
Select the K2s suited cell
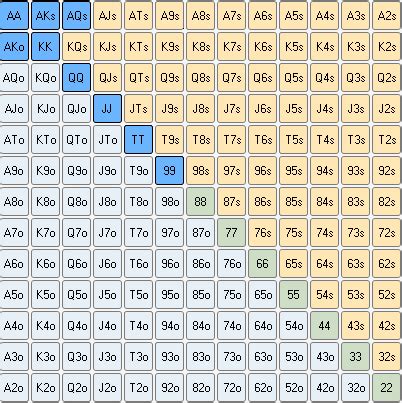[387, 46]
